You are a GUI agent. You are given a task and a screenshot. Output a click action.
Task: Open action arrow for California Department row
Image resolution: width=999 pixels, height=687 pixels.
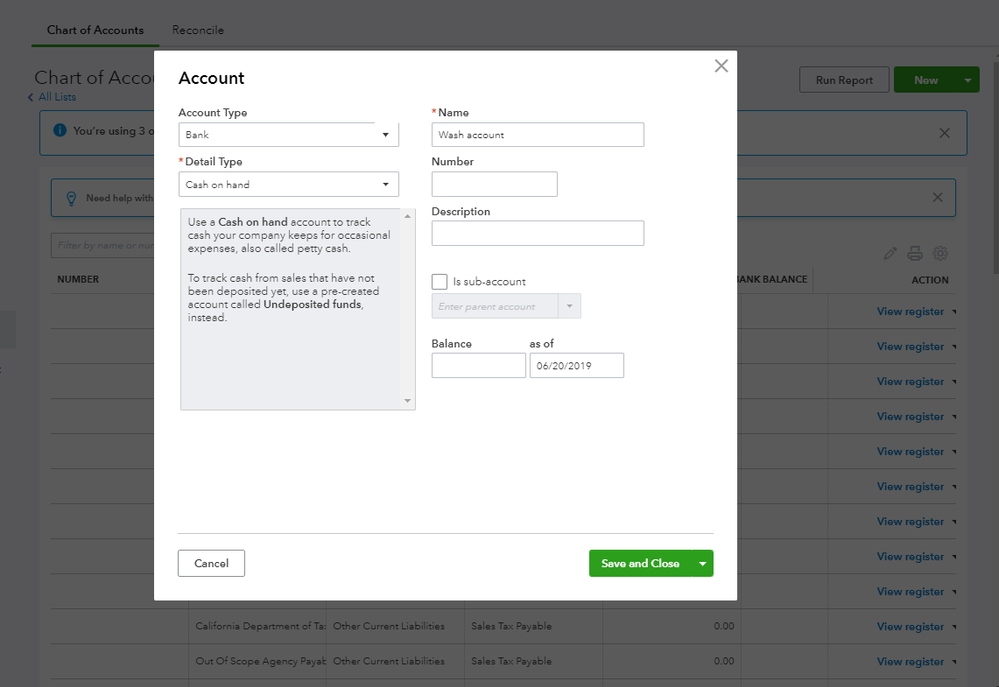point(954,626)
